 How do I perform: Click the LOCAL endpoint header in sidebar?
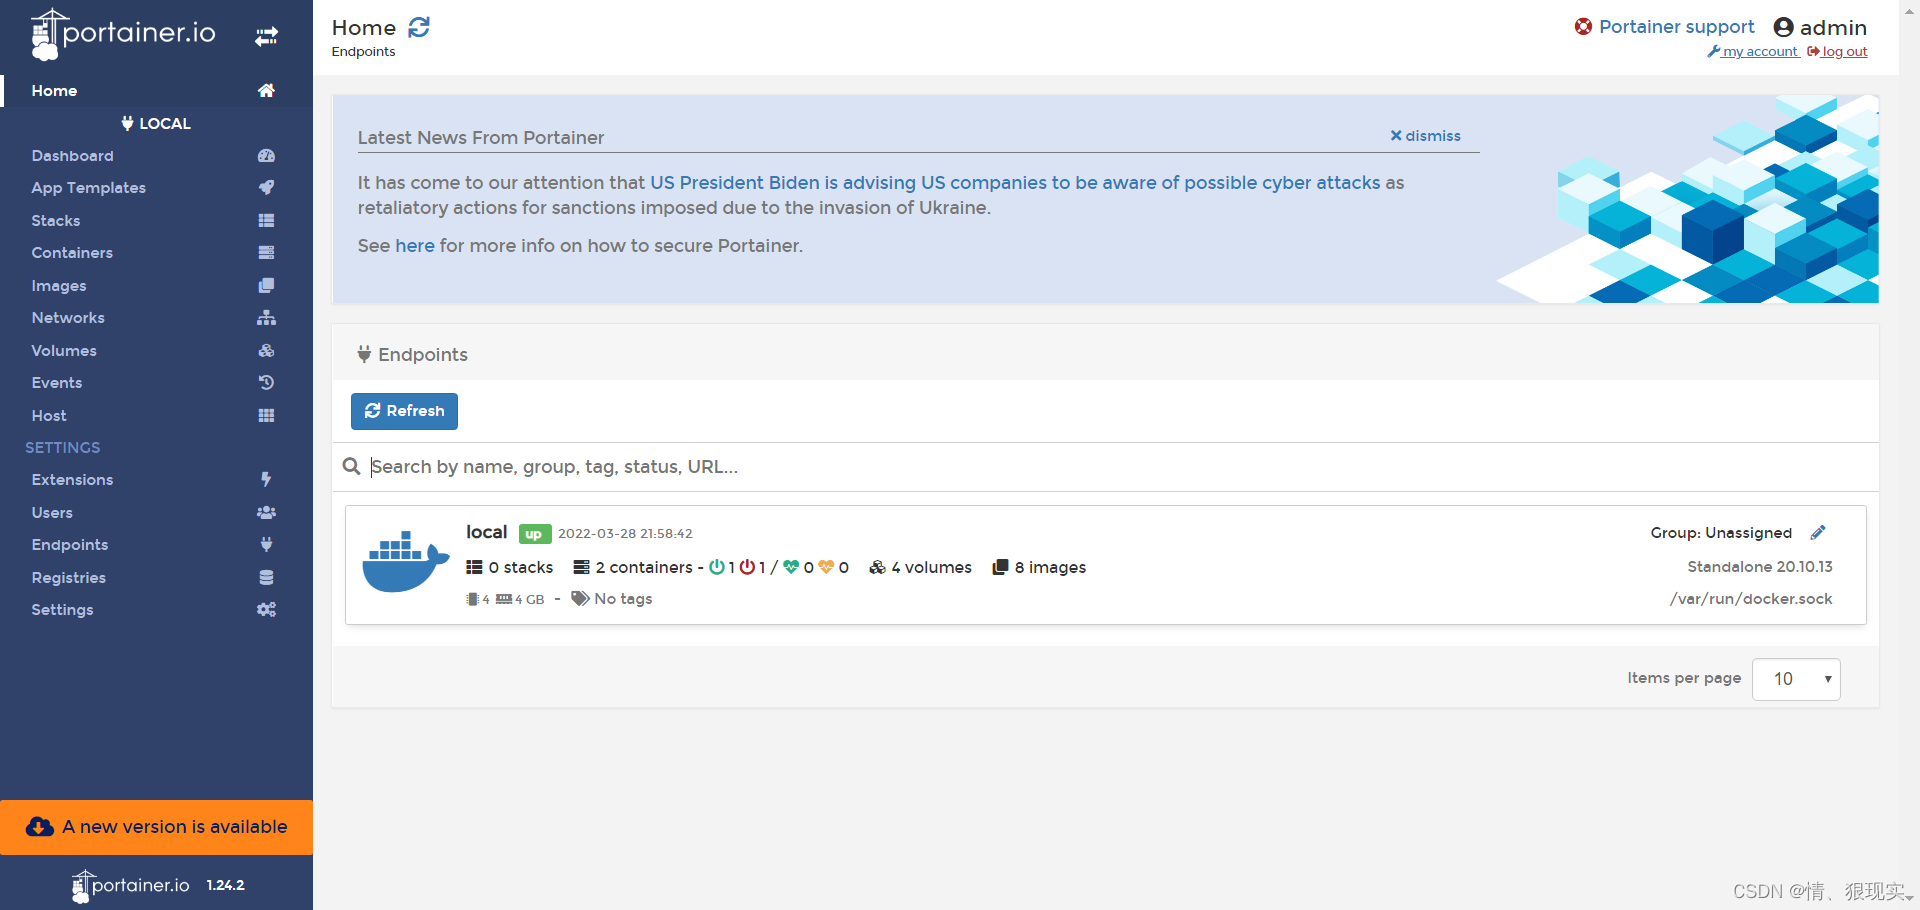156,124
